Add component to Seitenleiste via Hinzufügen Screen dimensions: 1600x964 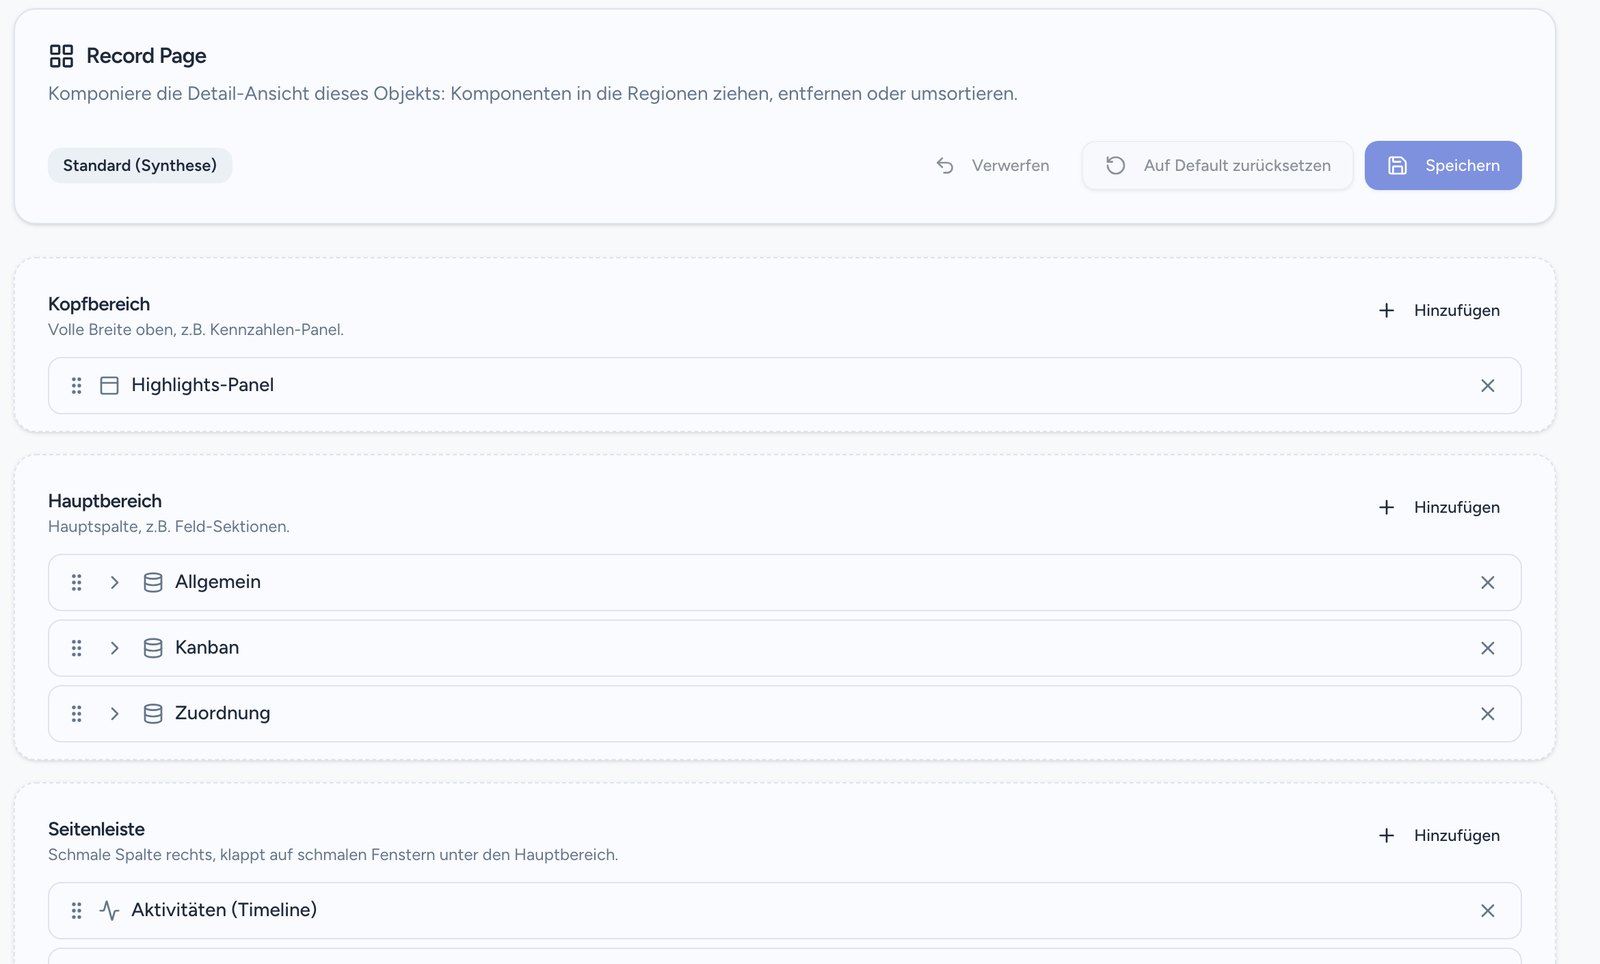pos(1439,836)
